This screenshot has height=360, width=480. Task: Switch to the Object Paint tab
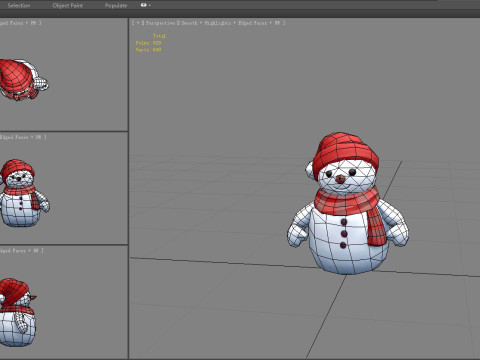tap(68, 5)
